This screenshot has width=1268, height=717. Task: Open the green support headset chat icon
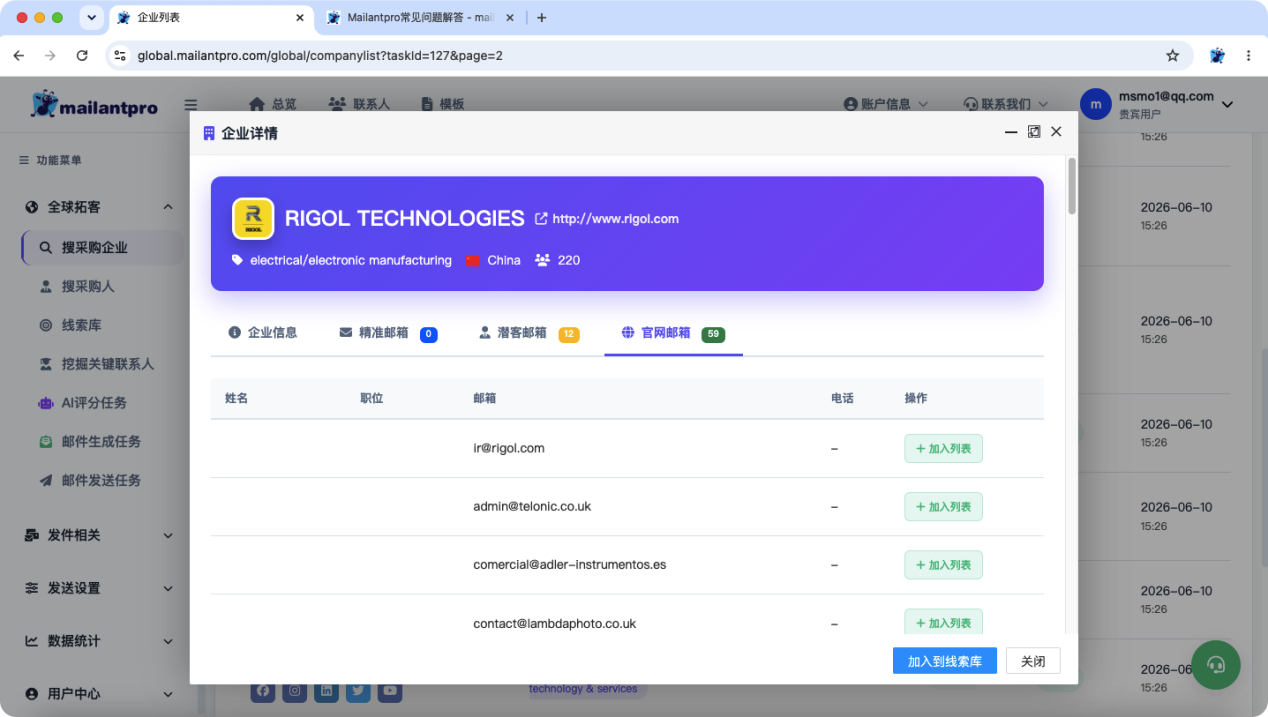pos(1216,665)
